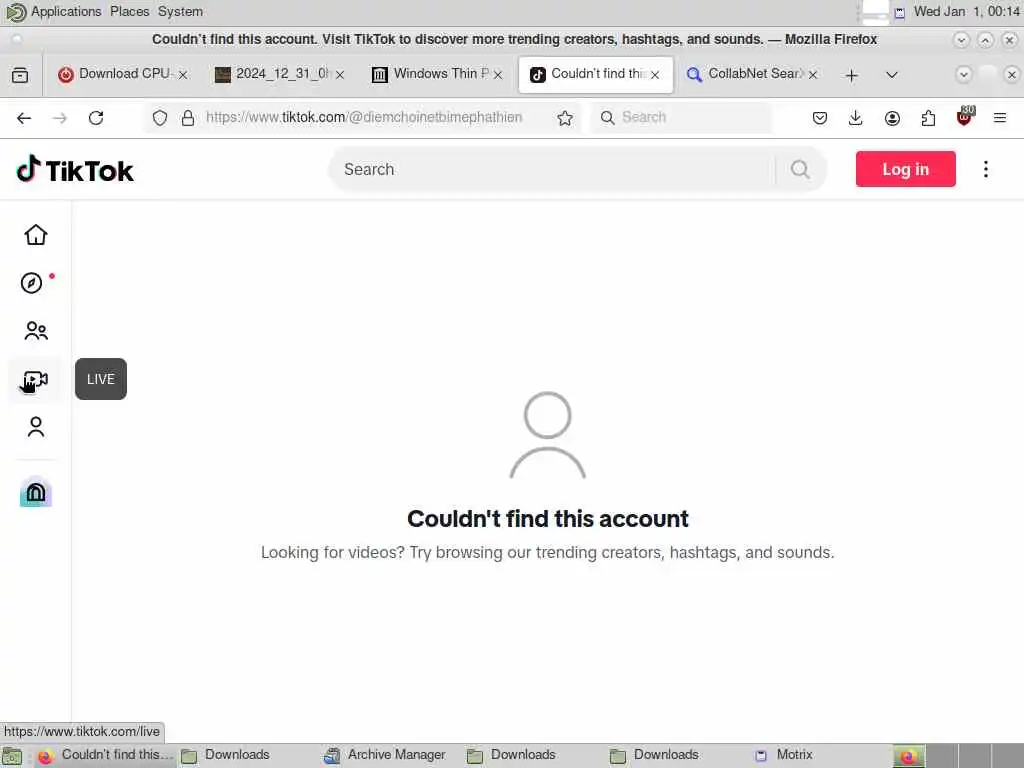Expand the list all tabs chevron

[x=891, y=74]
